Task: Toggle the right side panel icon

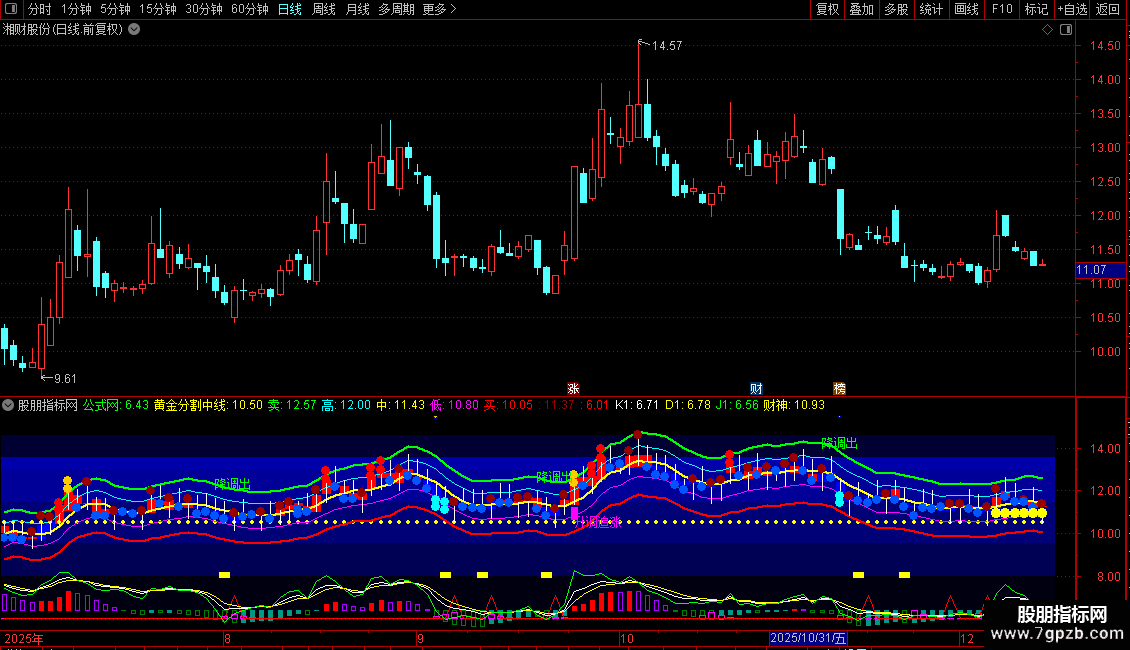Action: click(1066, 30)
